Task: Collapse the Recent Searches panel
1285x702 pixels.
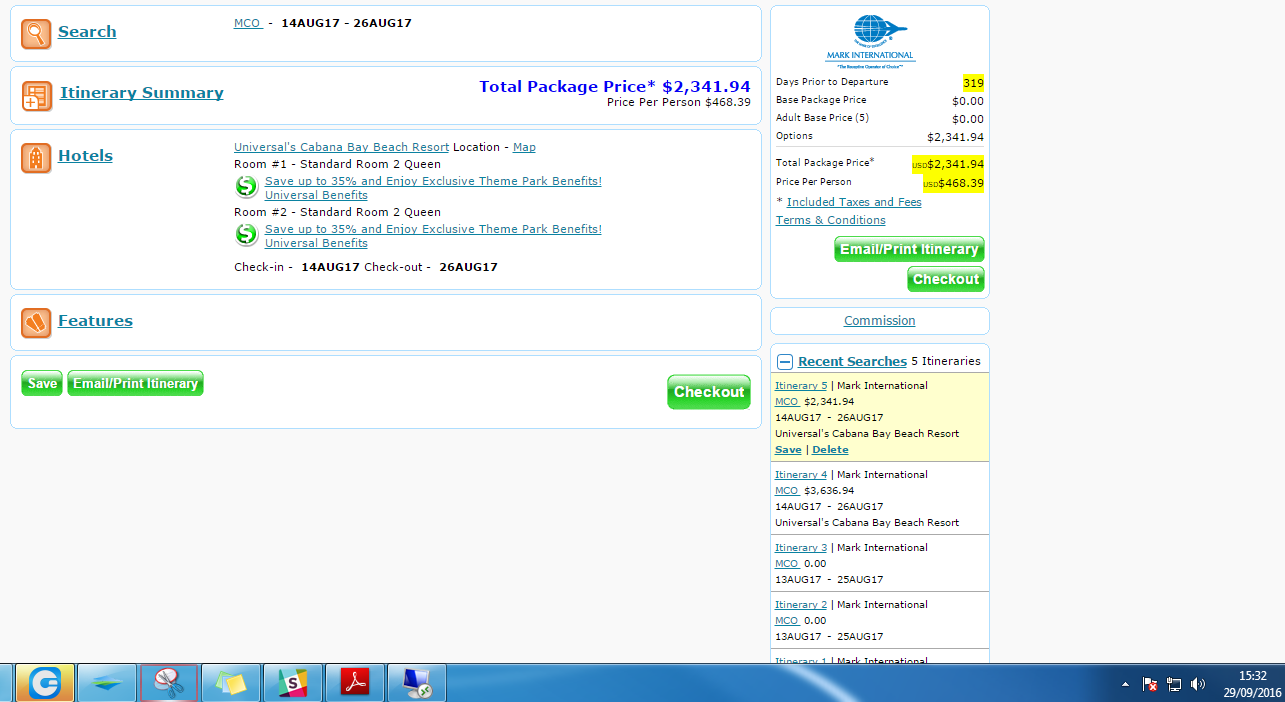Action: pos(785,362)
